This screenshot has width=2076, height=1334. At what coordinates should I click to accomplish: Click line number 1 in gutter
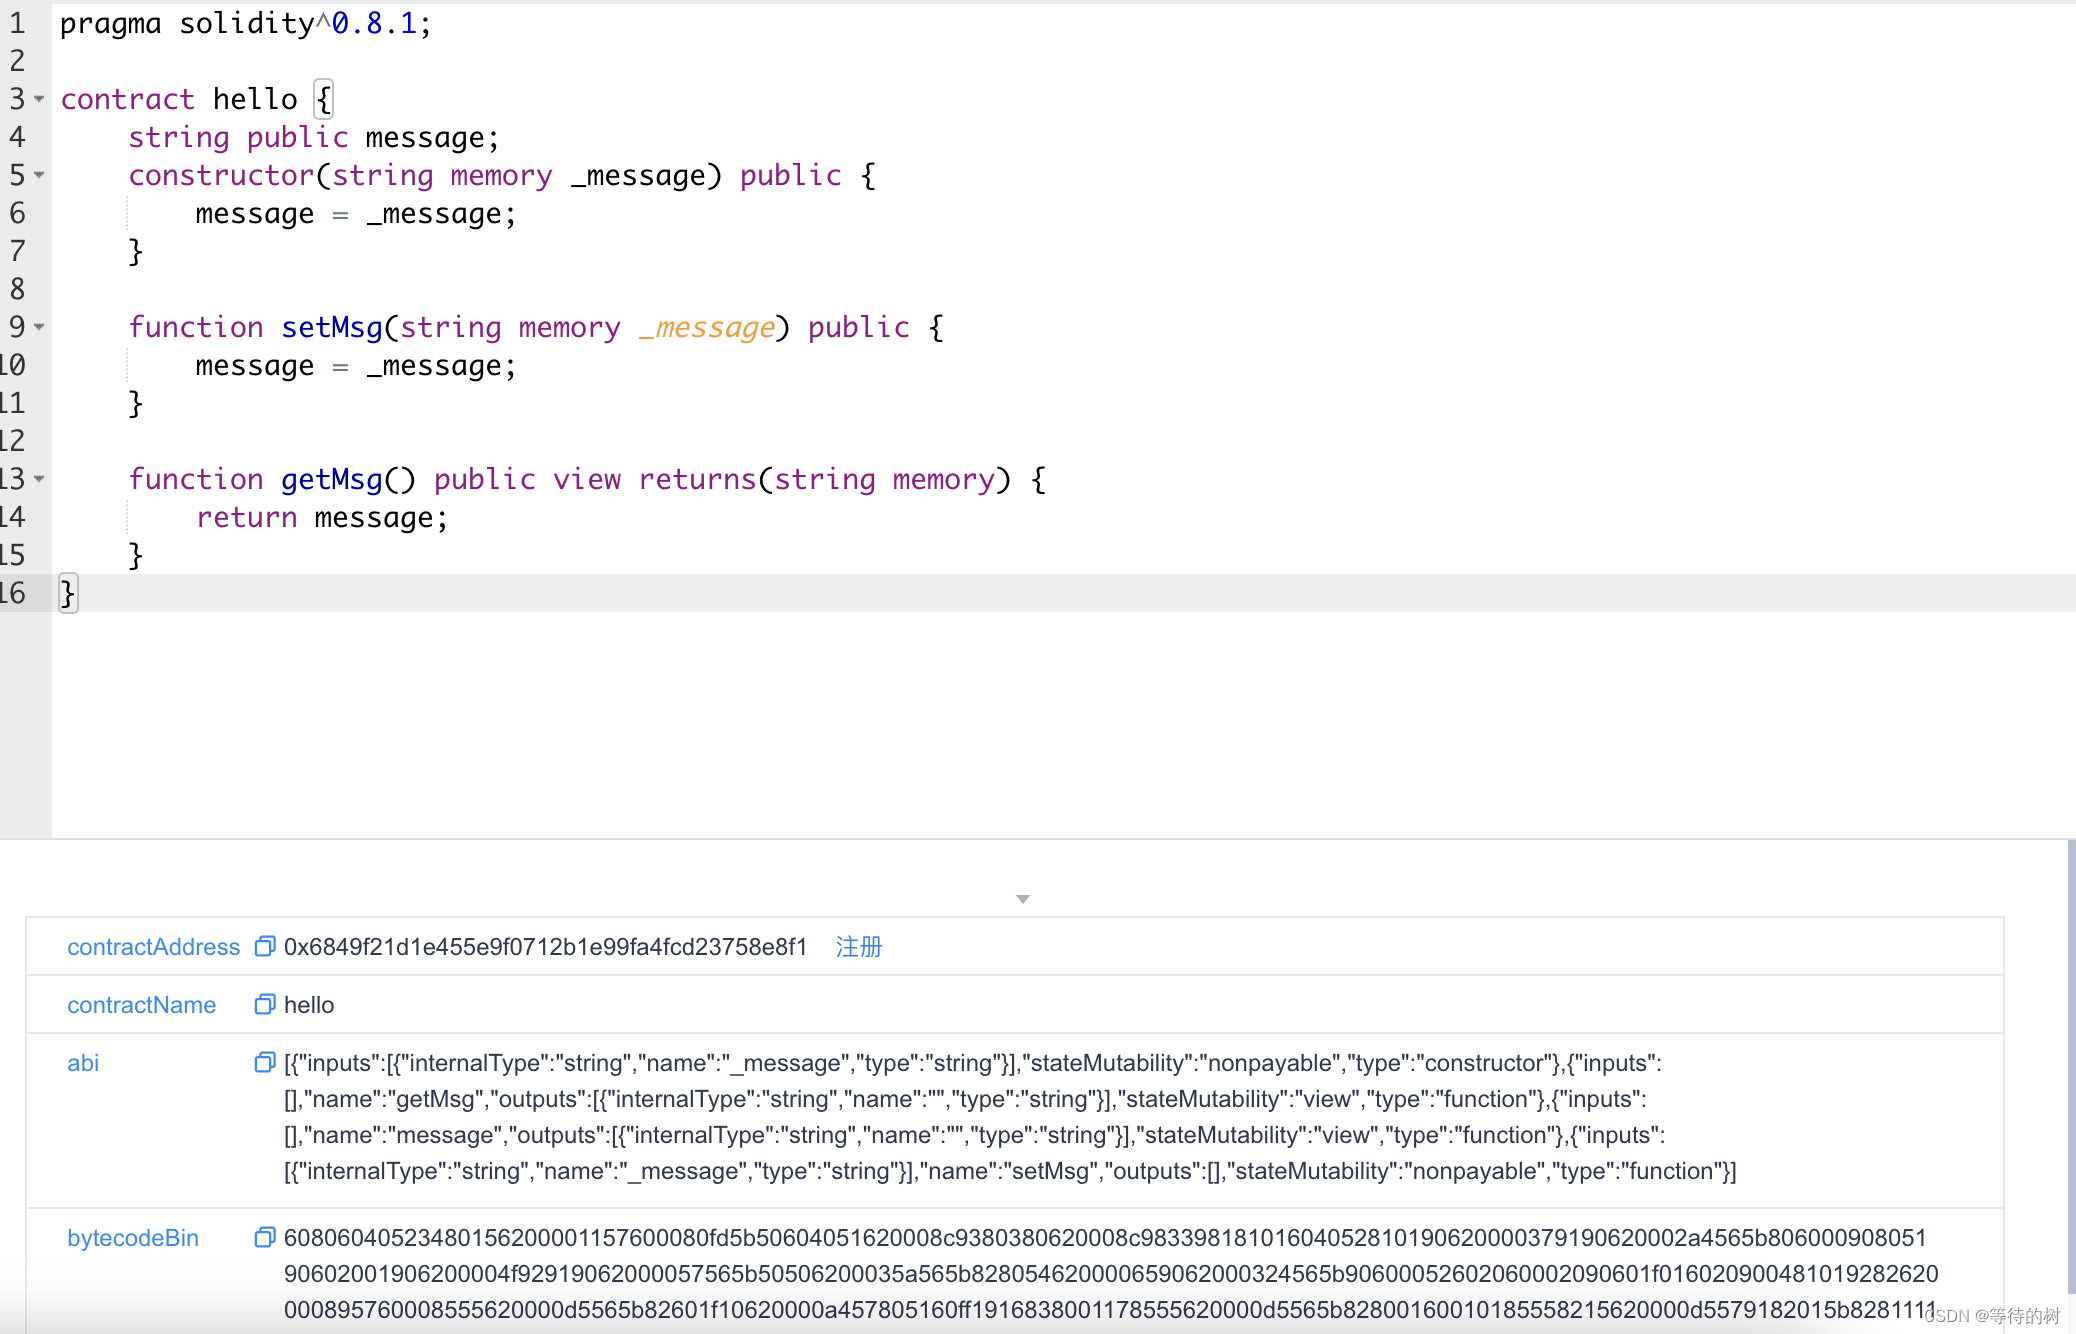[x=17, y=23]
